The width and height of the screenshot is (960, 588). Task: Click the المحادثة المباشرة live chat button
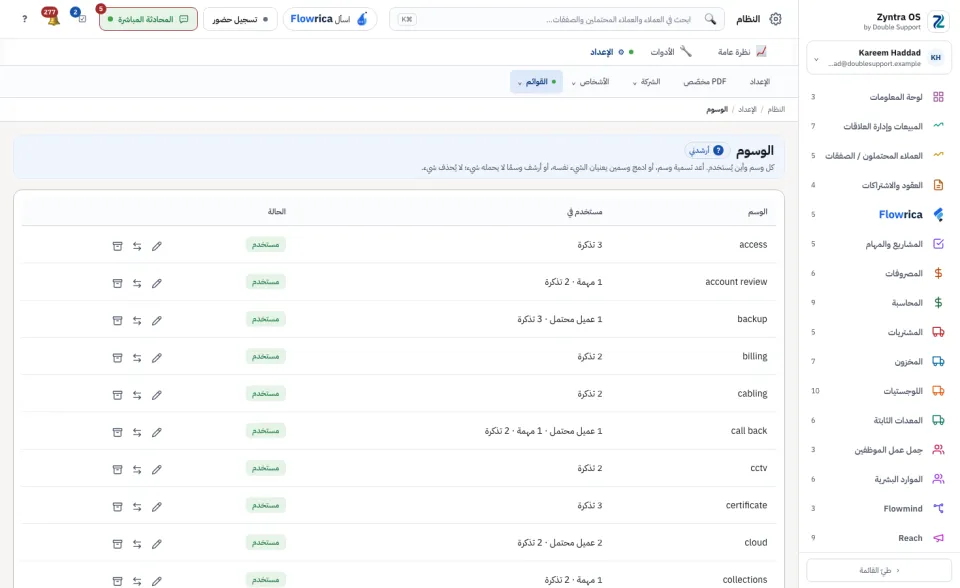point(148,19)
